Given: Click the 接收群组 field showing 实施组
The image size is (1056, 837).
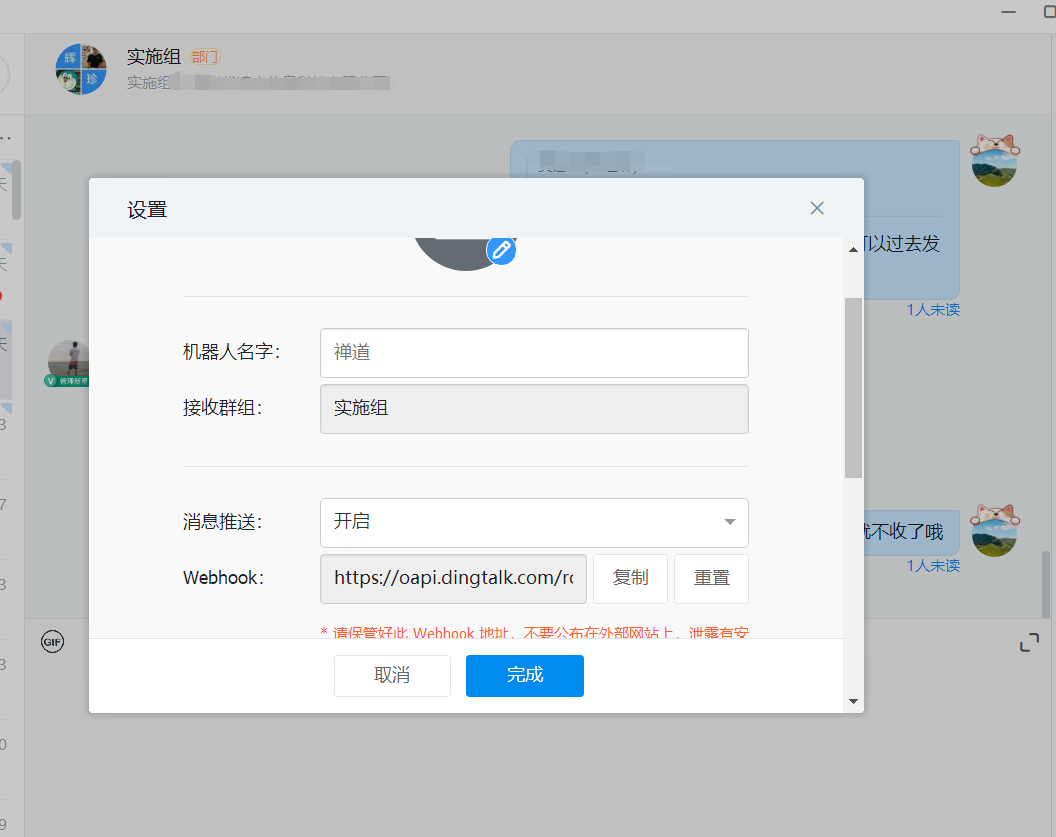Looking at the screenshot, I should pos(534,409).
